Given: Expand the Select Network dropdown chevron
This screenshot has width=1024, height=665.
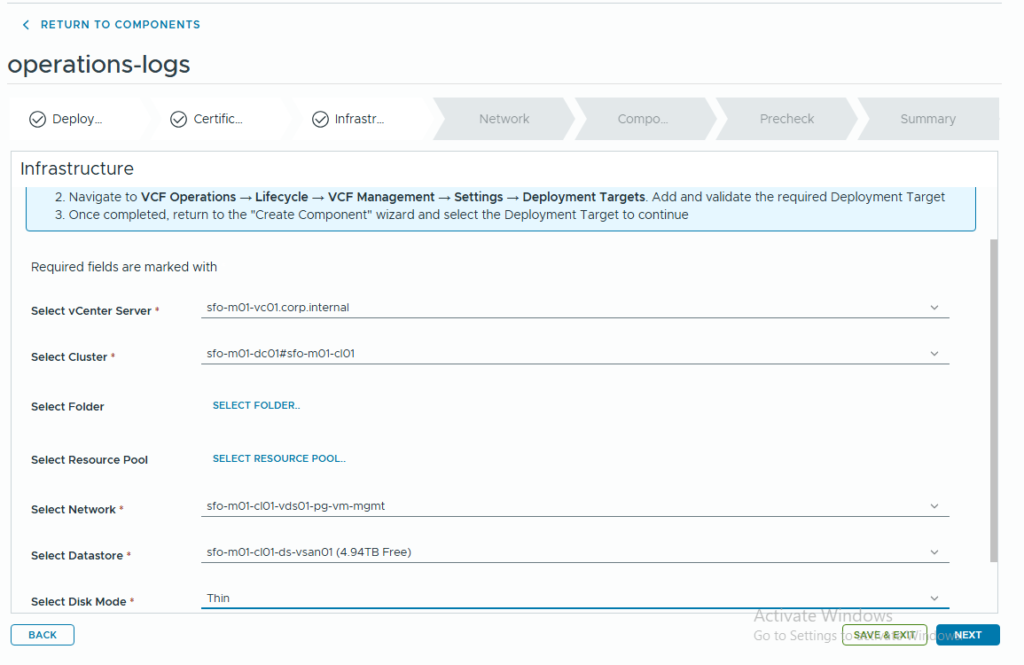Looking at the screenshot, I should [934, 506].
